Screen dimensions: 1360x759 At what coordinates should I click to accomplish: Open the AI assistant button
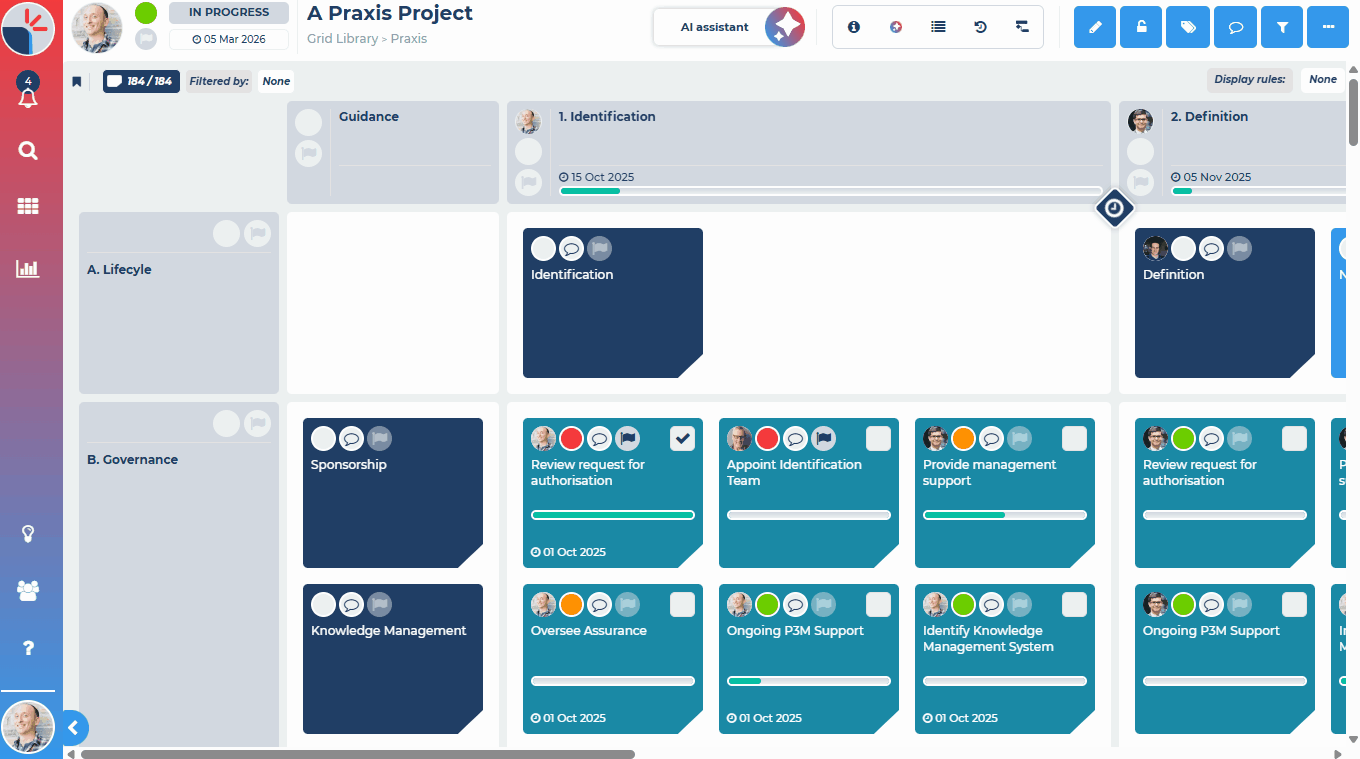click(x=729, y=27)
